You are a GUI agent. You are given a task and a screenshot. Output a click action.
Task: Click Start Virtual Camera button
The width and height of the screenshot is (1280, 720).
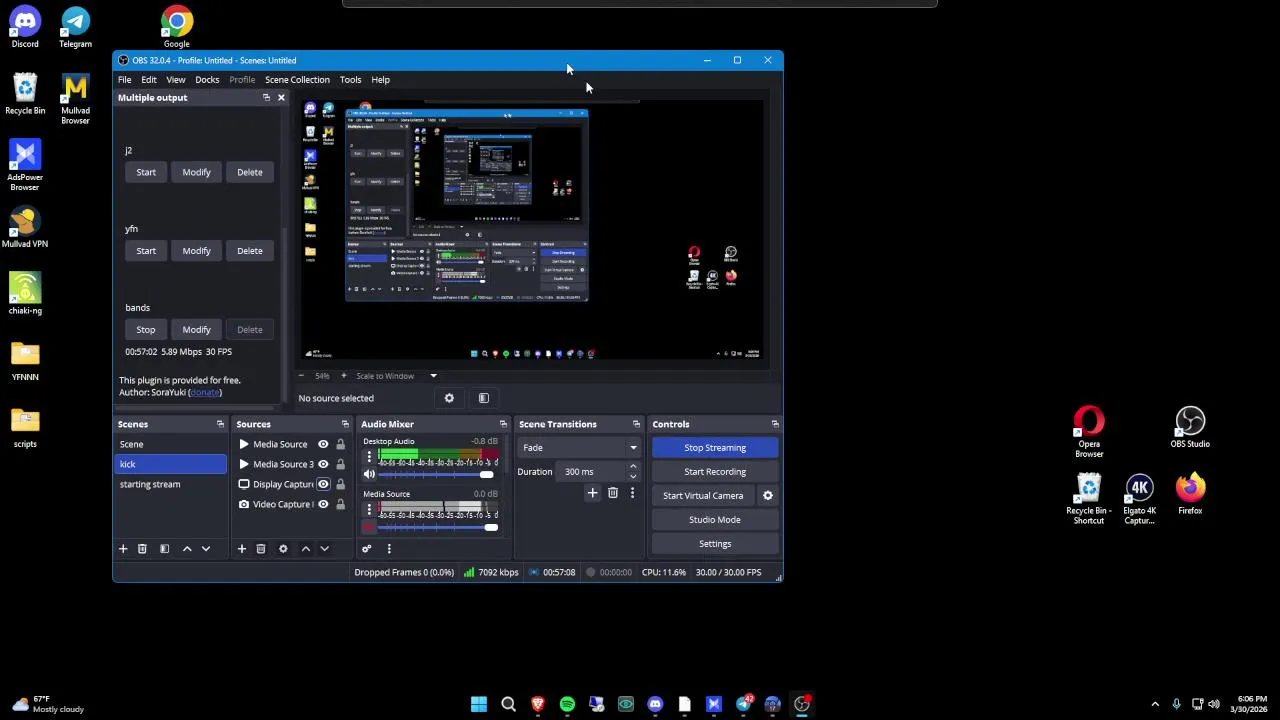[x=703, y=496]
